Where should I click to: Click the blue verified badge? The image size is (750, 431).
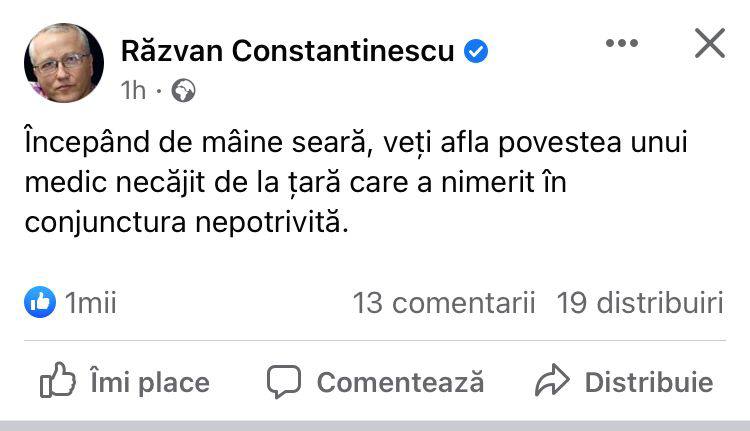476,51
